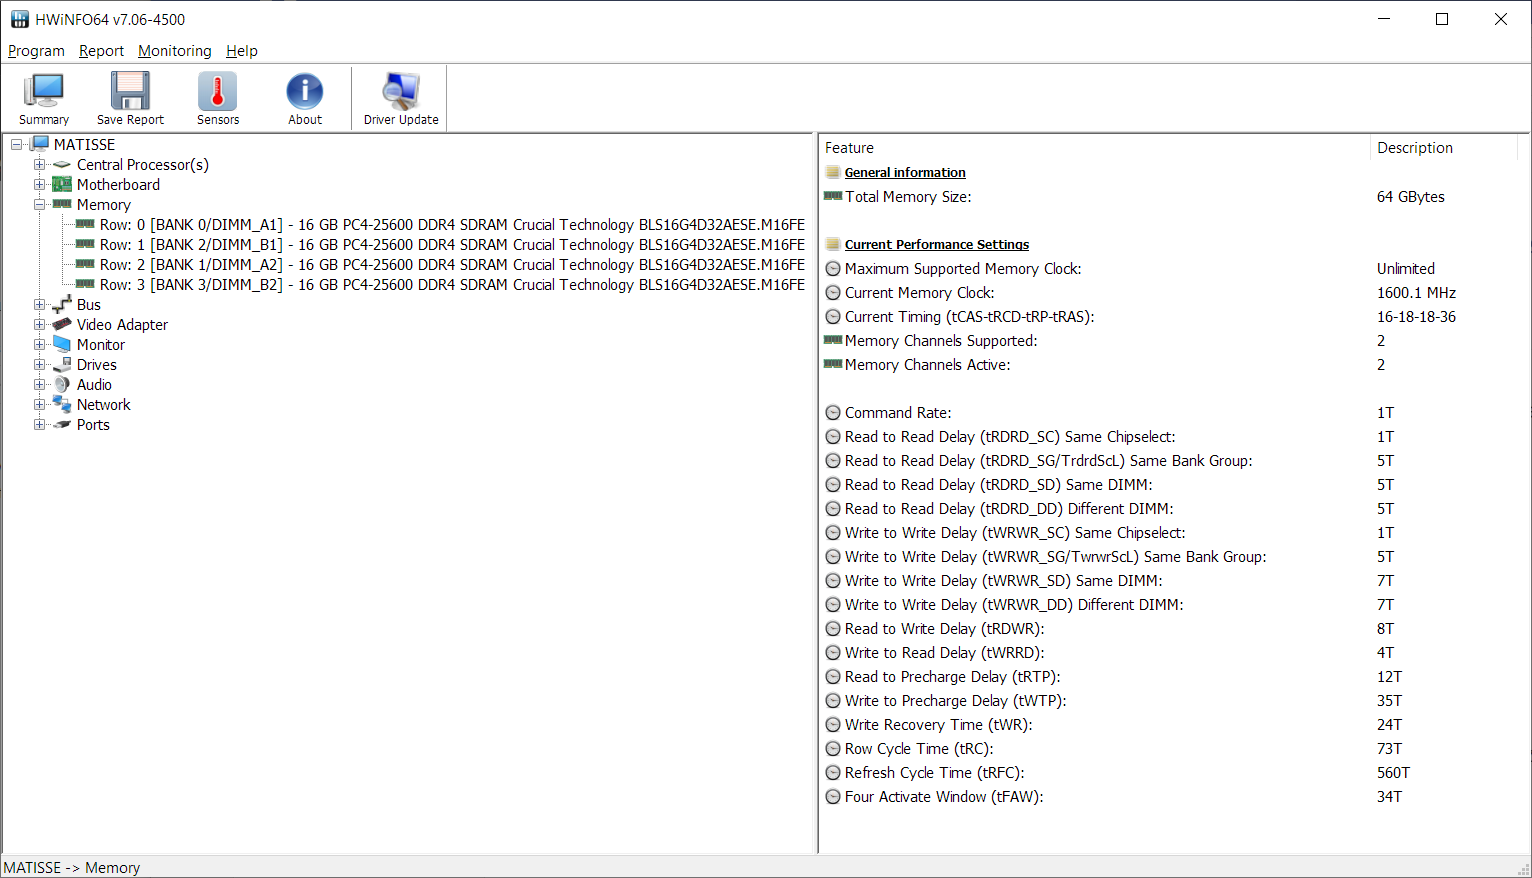Click the Bus tree icon
This screenshot has width=1532, height=878.
[62, 304]
